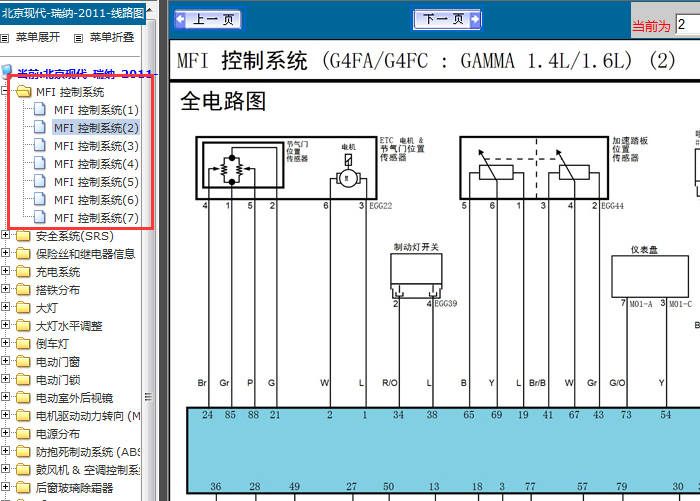Open MFI 控制系统(4) page

(96, 164)
